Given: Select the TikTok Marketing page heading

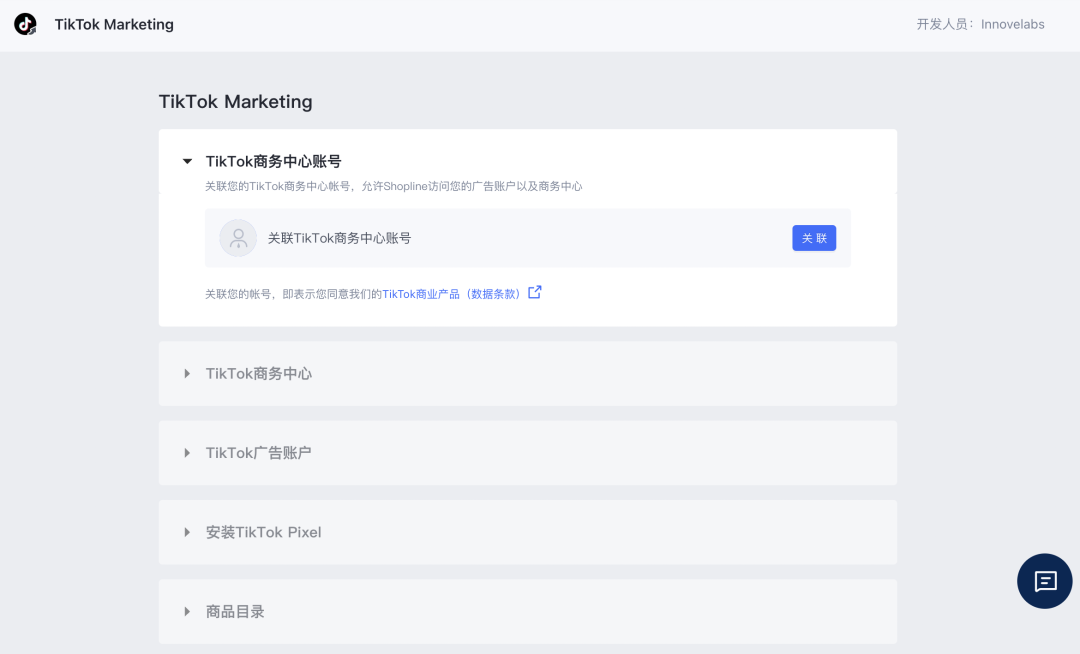Looking at the screenshot, I should [x=235, y=101].
